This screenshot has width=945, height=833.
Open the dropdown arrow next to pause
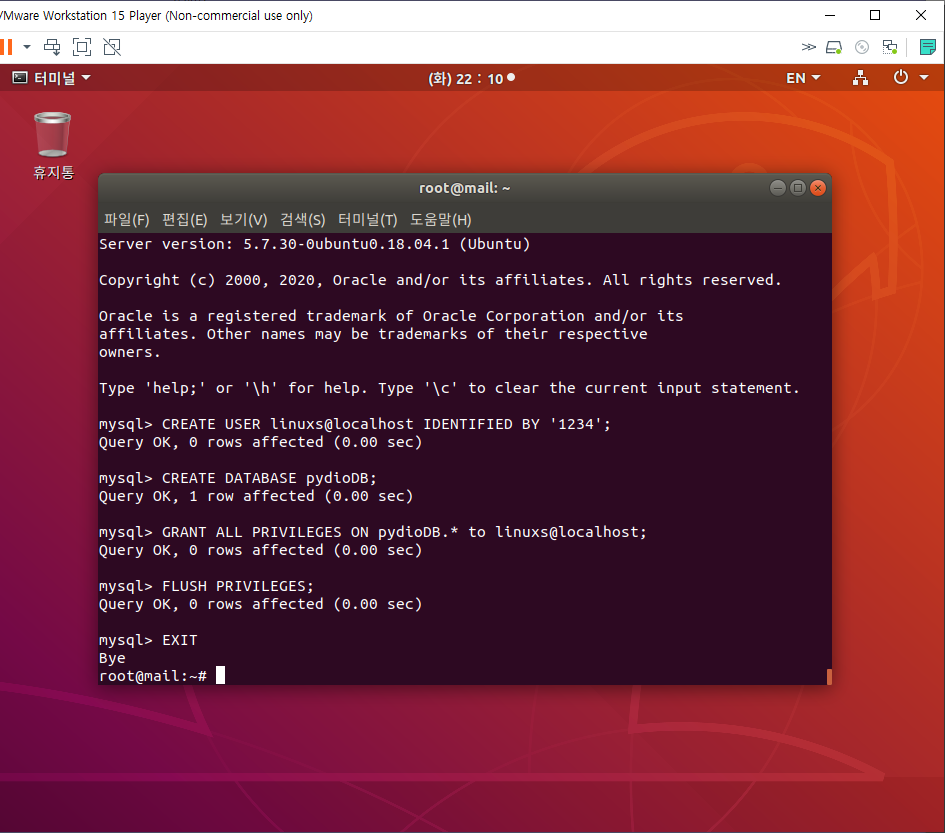[27, 47]
